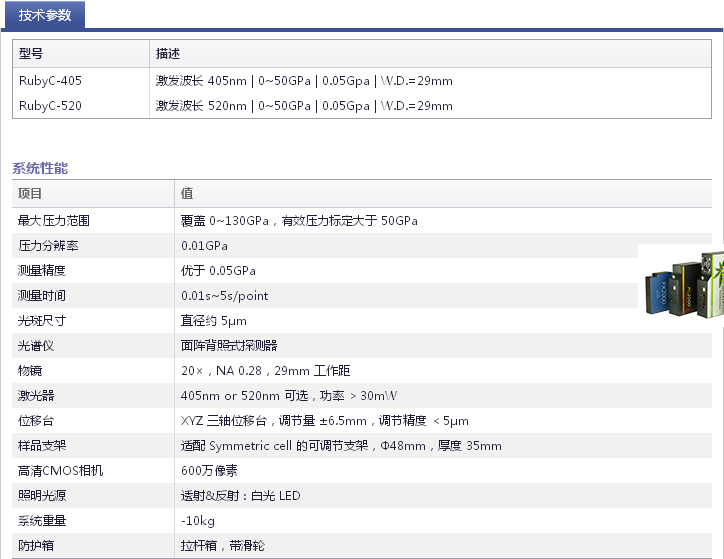Select the 激光器 row label

[35, 396]
